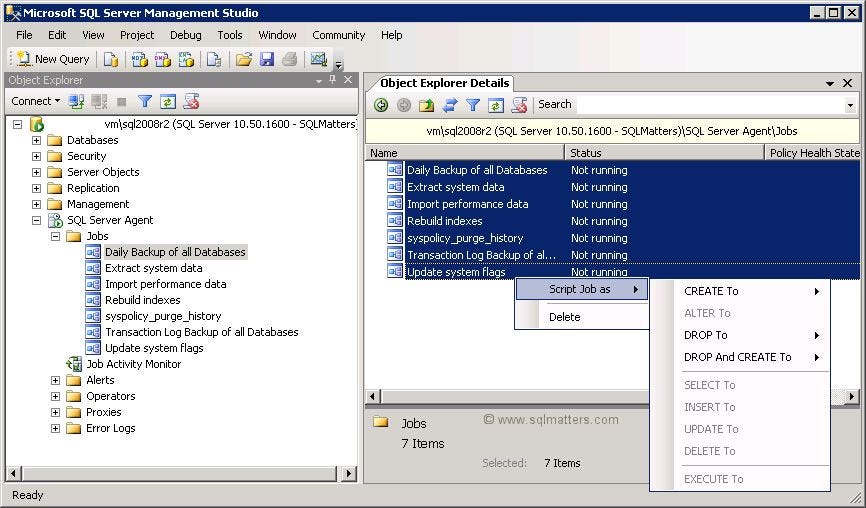This screenshot has width=866, height=508.
Task: Click the Search input field
Action: pyautogui.click(x=710, y=104)
